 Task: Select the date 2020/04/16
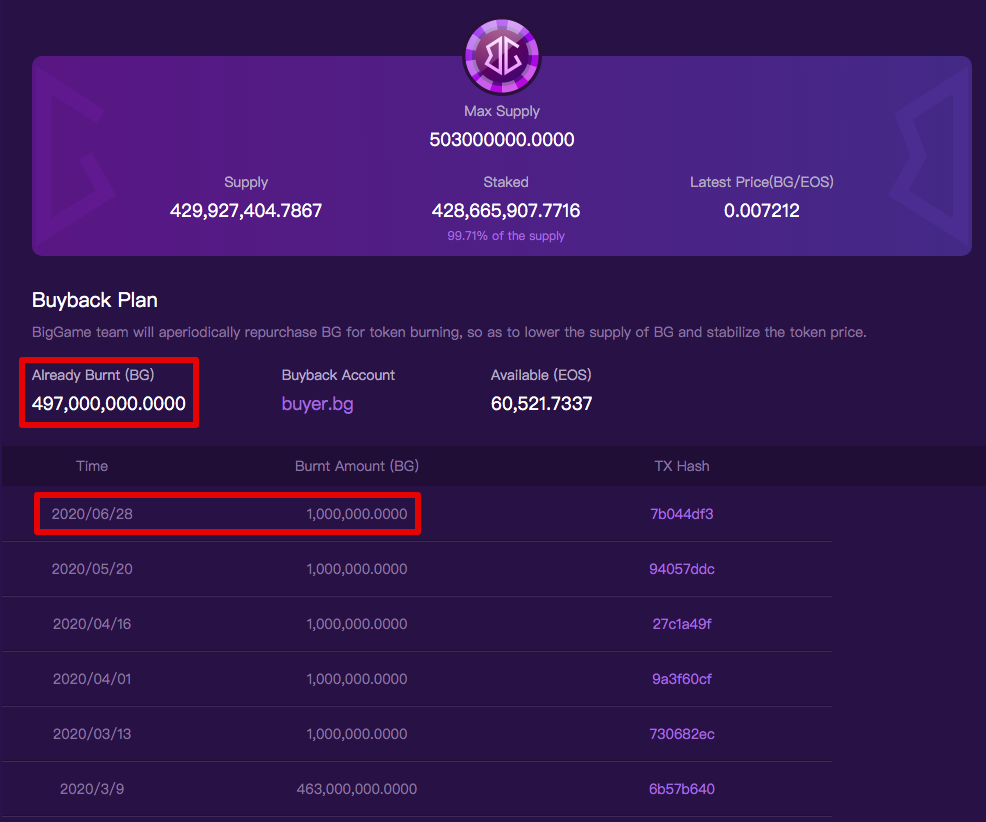click(92, 624)
